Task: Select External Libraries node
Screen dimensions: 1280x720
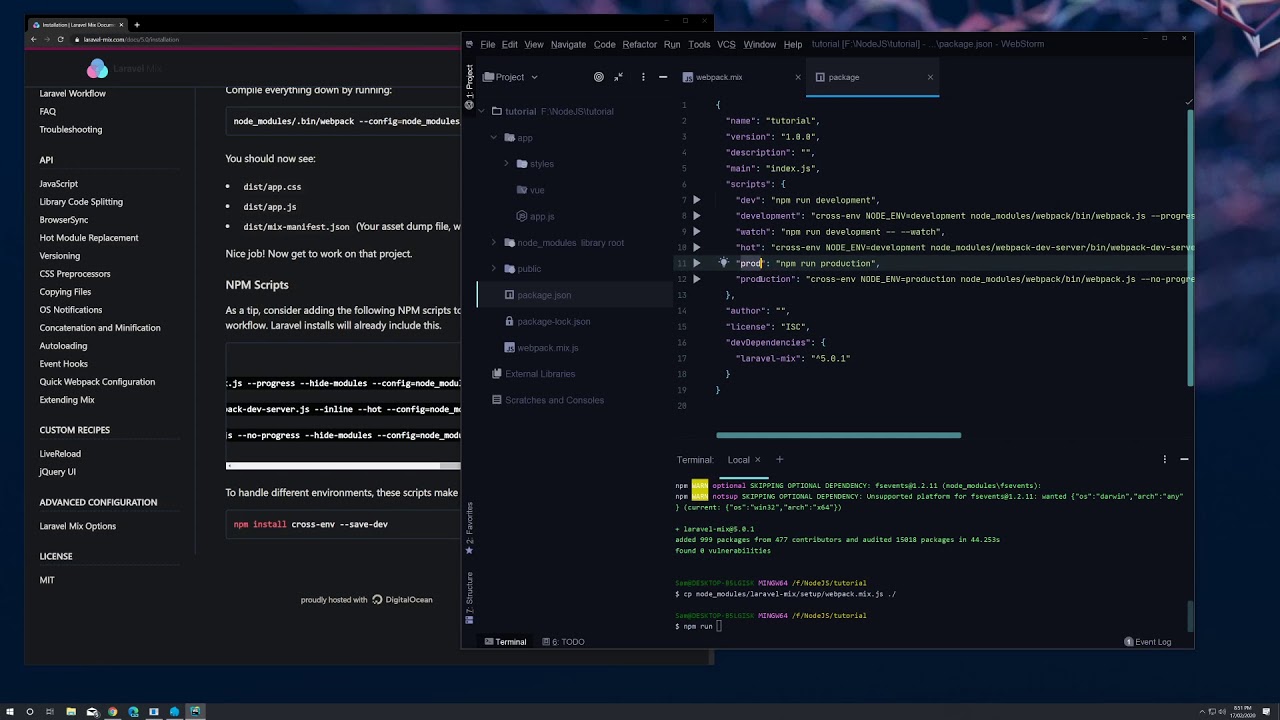Action: pyautogui.click(x=533, y=374)
